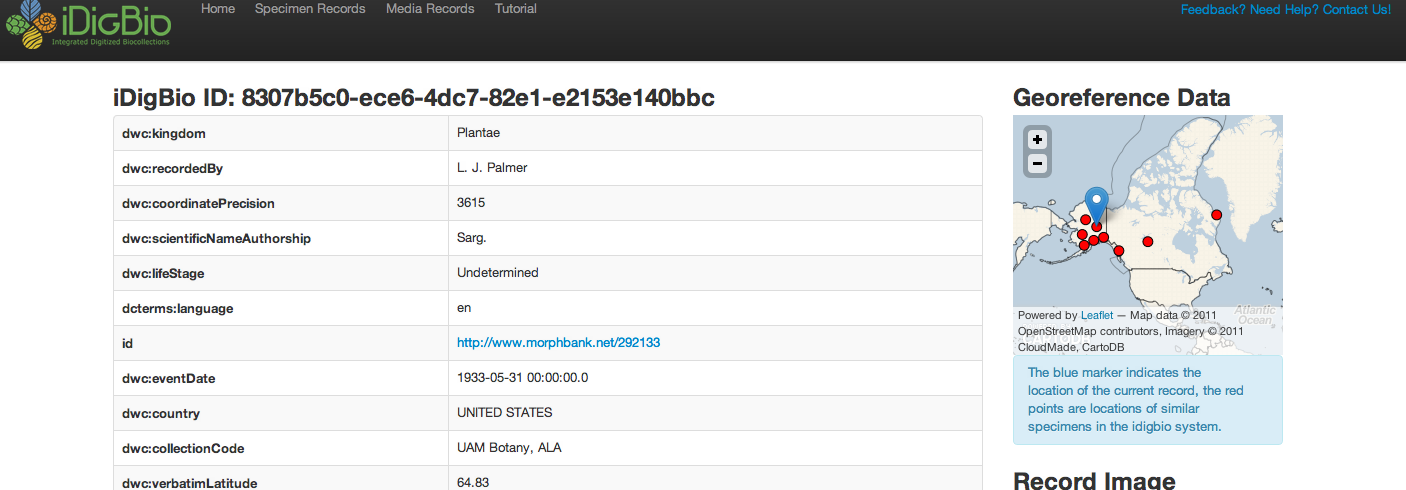Zoom out on the map
This screenshot has width=1406, height=490.
[x=1038, y=163]
